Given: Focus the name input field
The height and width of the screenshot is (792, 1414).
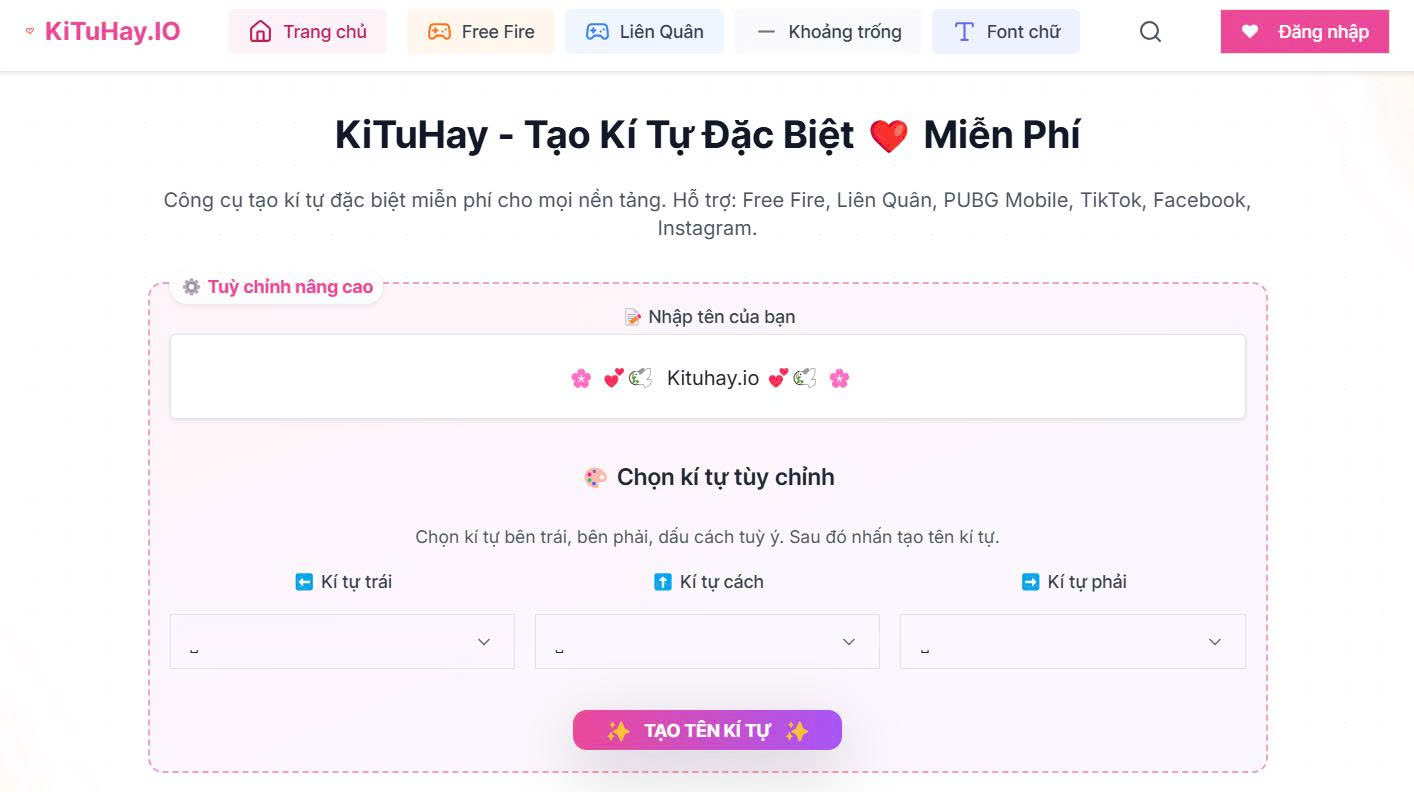Looking at the screenshot, I should click(x=707, y=377).
